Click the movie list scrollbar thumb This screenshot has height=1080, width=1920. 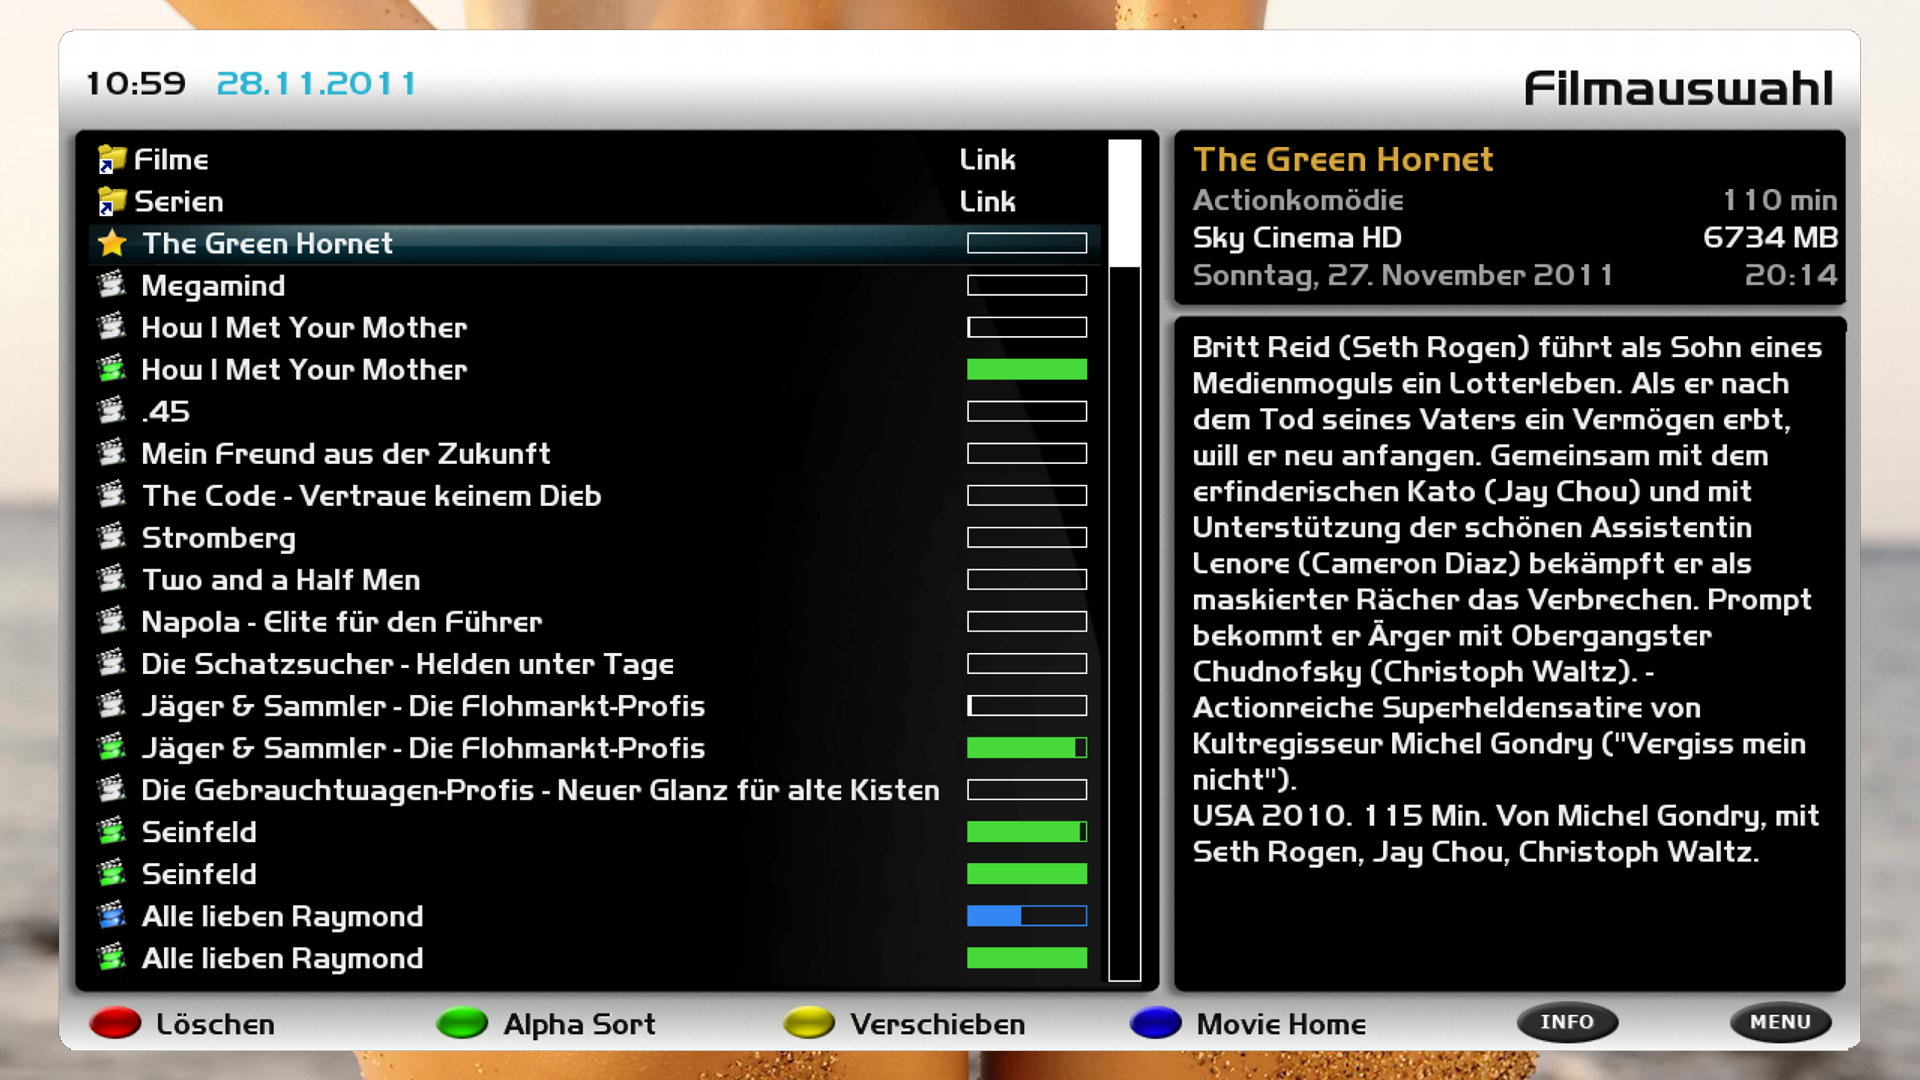[1124, 203]
